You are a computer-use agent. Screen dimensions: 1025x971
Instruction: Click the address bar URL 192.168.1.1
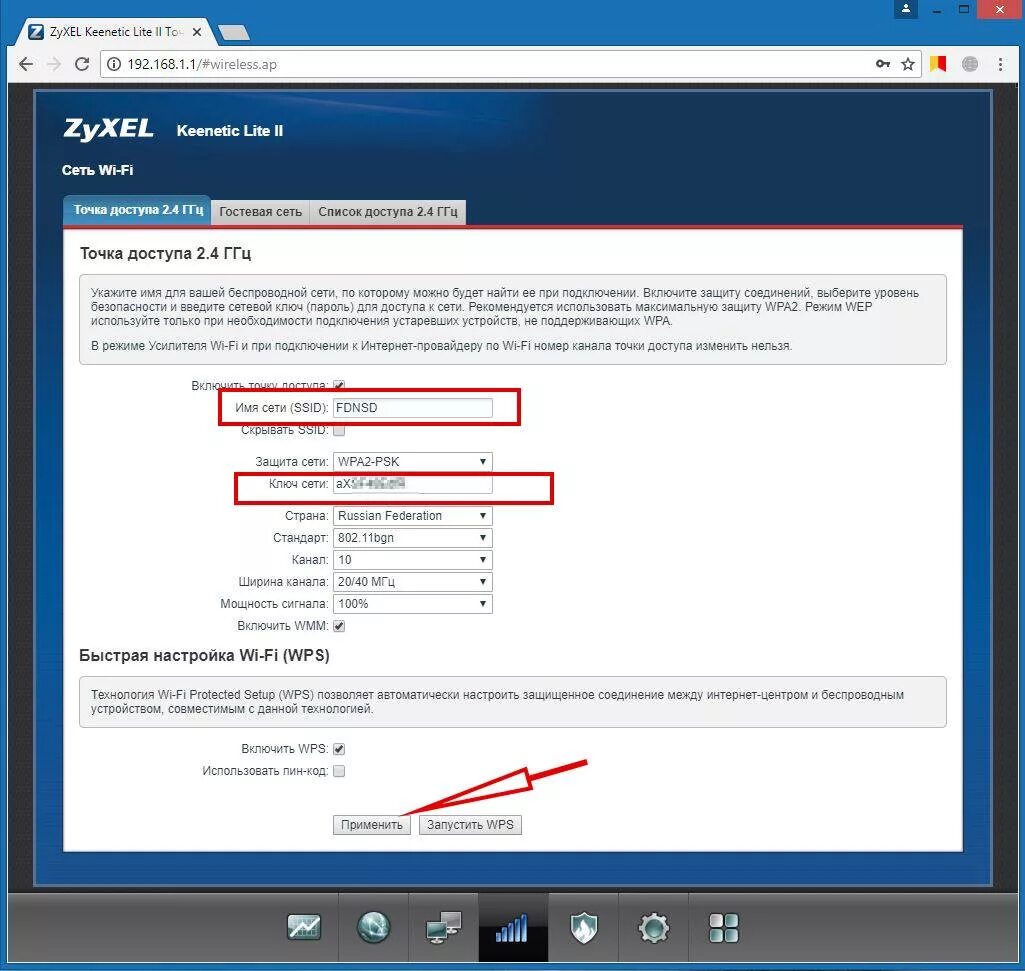202,64
